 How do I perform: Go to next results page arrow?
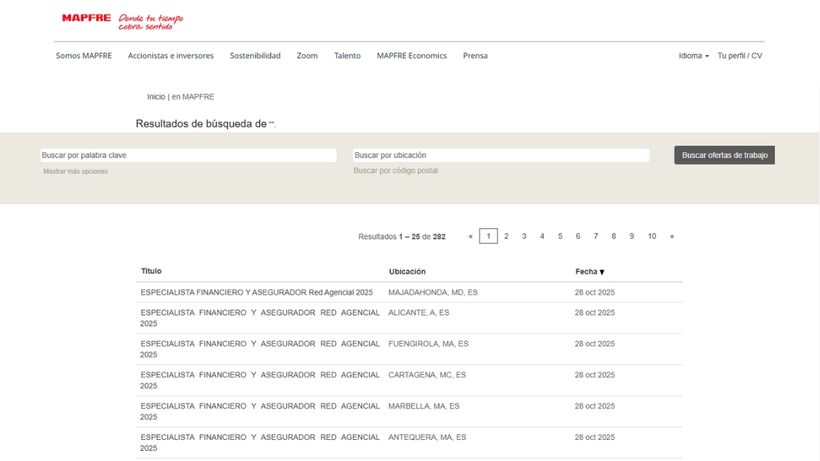click(x=671, y=236)
